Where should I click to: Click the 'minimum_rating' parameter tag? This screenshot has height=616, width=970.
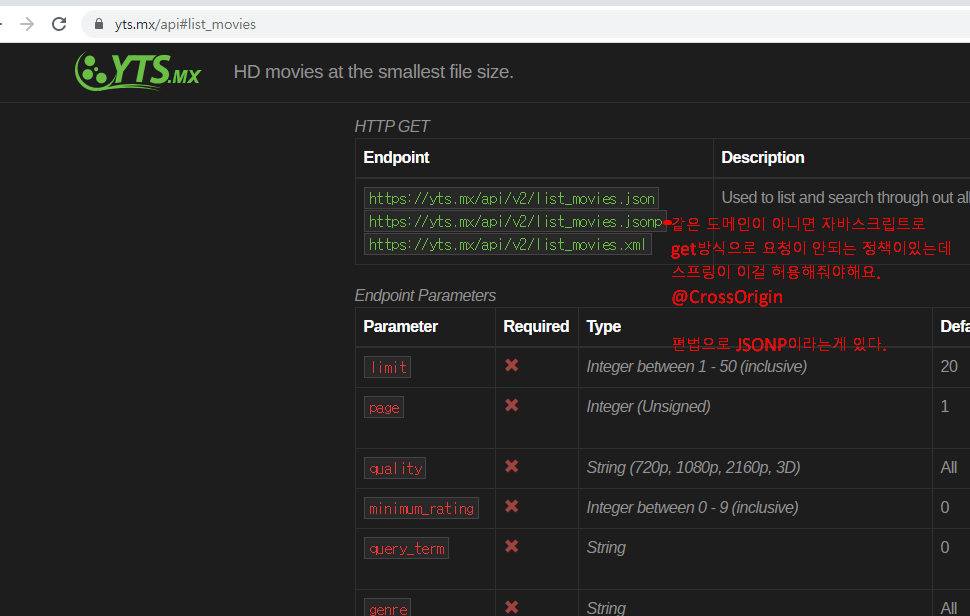tap(421, 508)
